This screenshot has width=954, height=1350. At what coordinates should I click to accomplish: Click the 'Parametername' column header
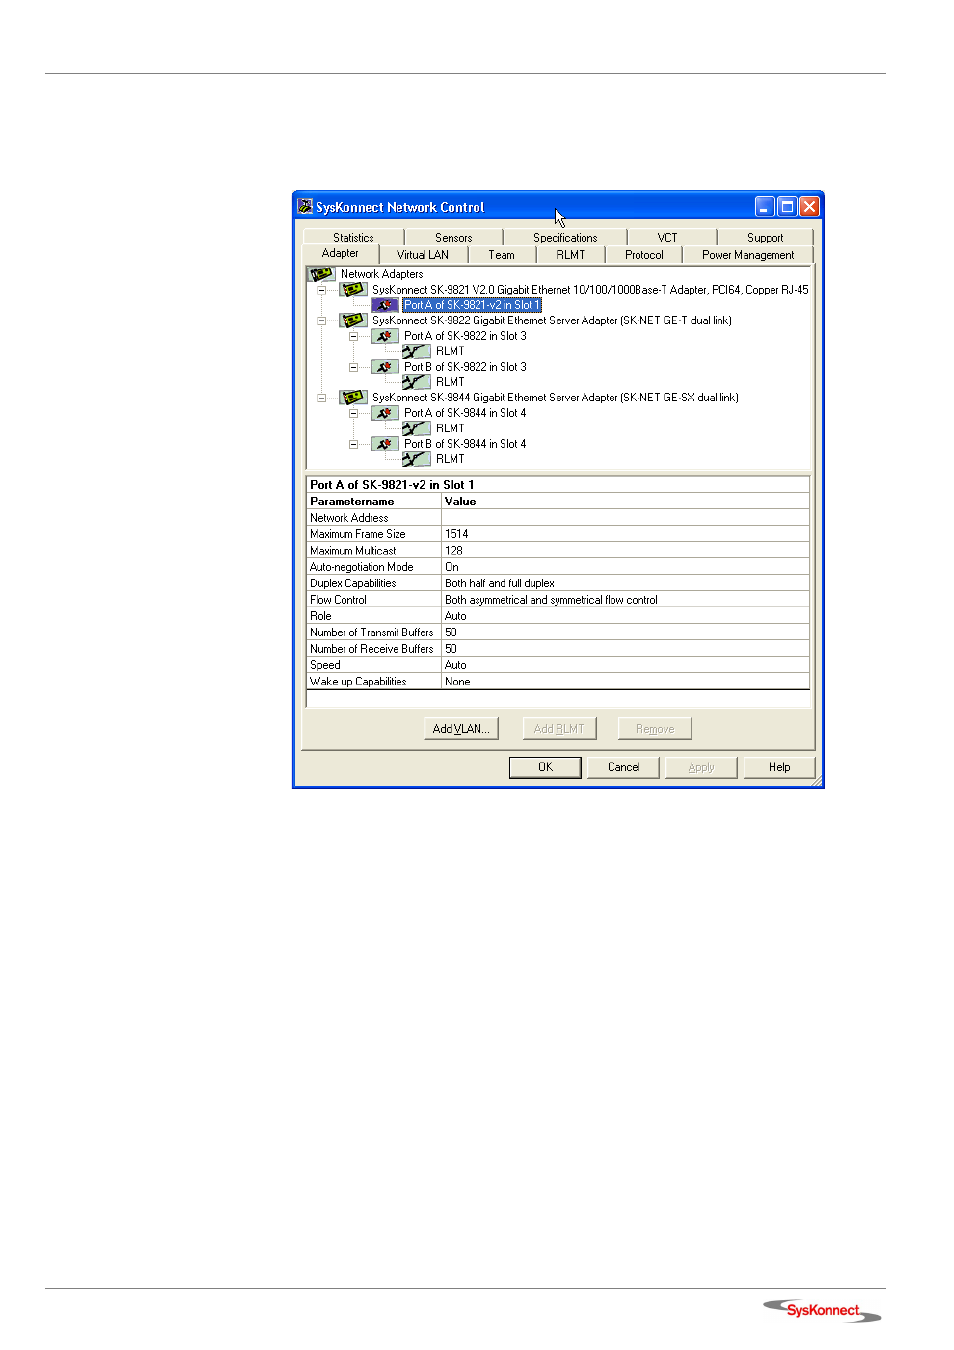click(x=374, y=501)
